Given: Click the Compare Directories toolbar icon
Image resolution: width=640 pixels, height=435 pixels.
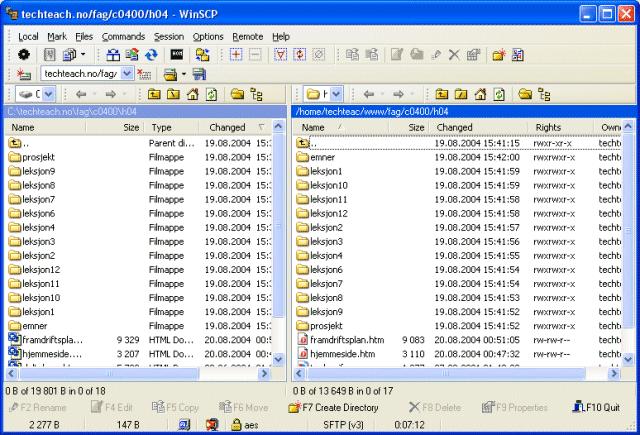Looking at the screenshot, I should click(113, 55).
